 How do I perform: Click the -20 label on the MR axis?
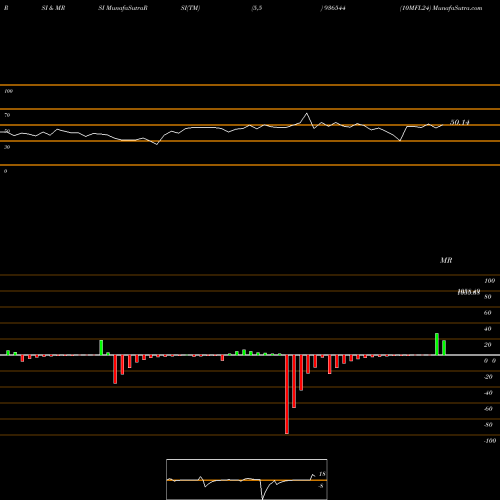coord(488,377)
